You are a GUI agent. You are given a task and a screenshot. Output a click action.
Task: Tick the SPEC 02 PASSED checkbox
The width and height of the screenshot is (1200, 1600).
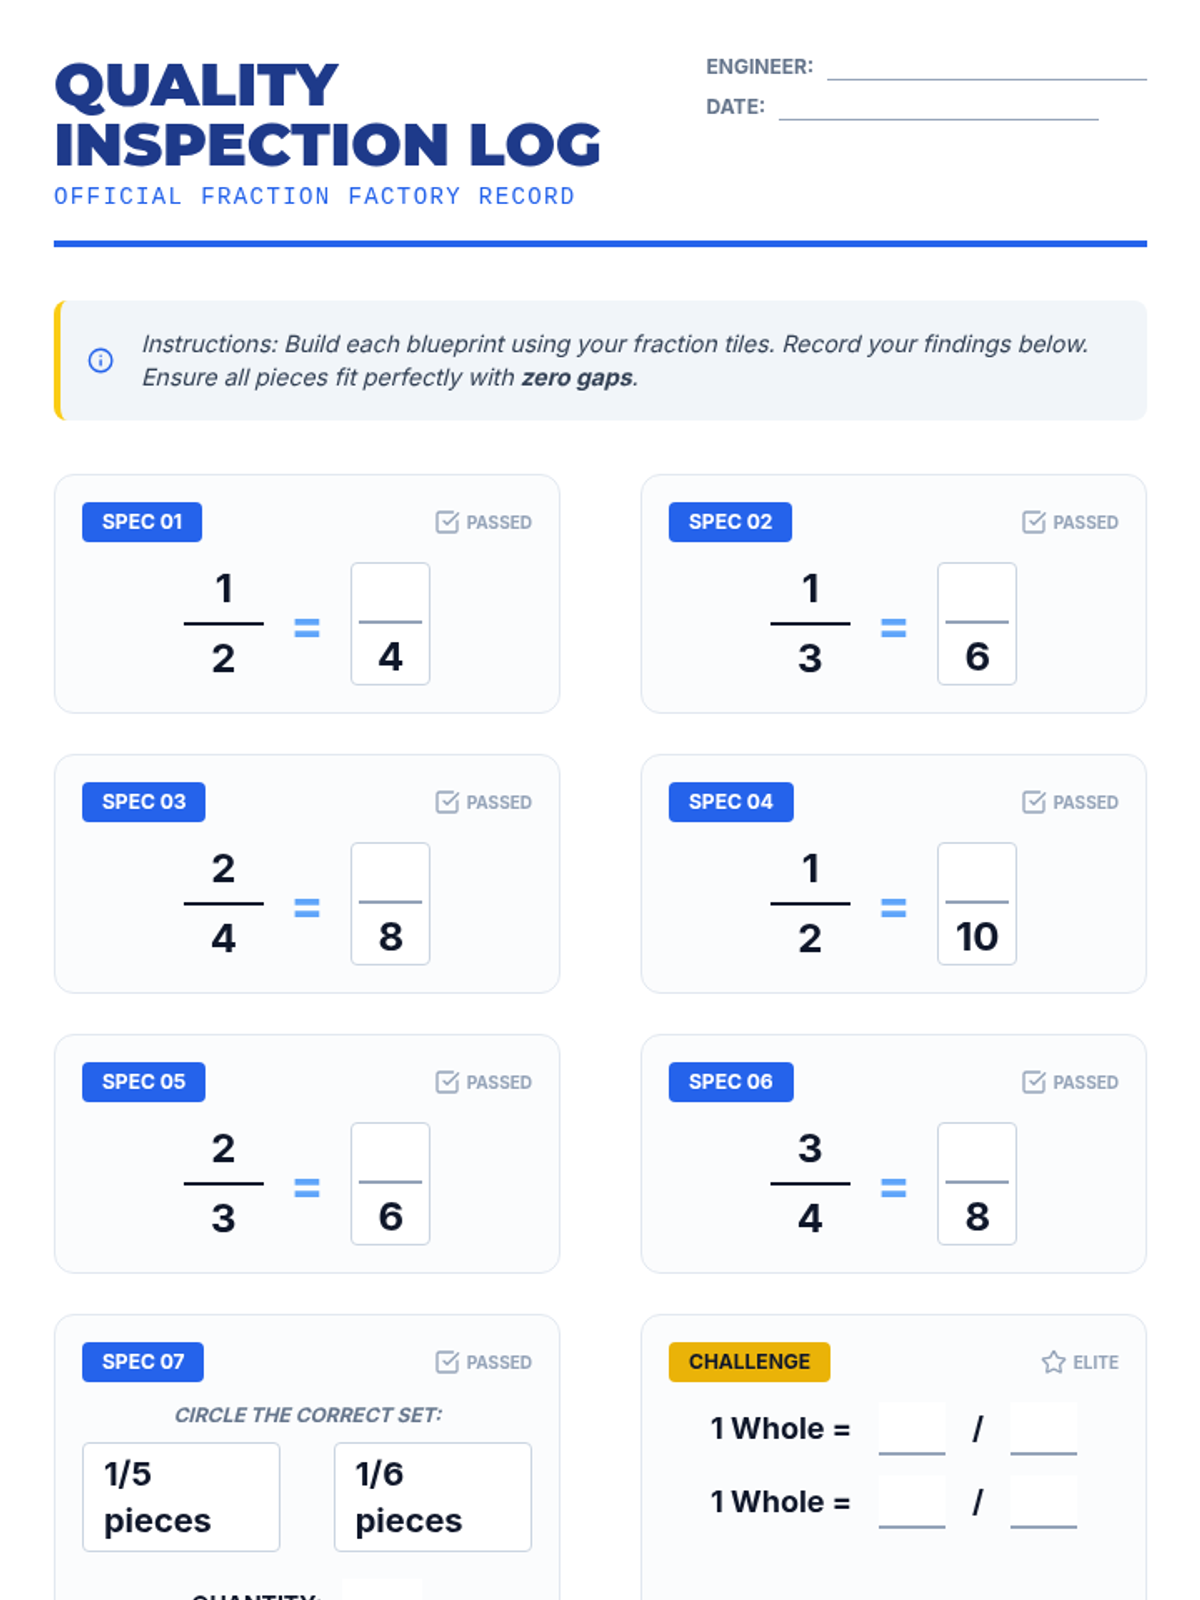tap(1034, 522)
